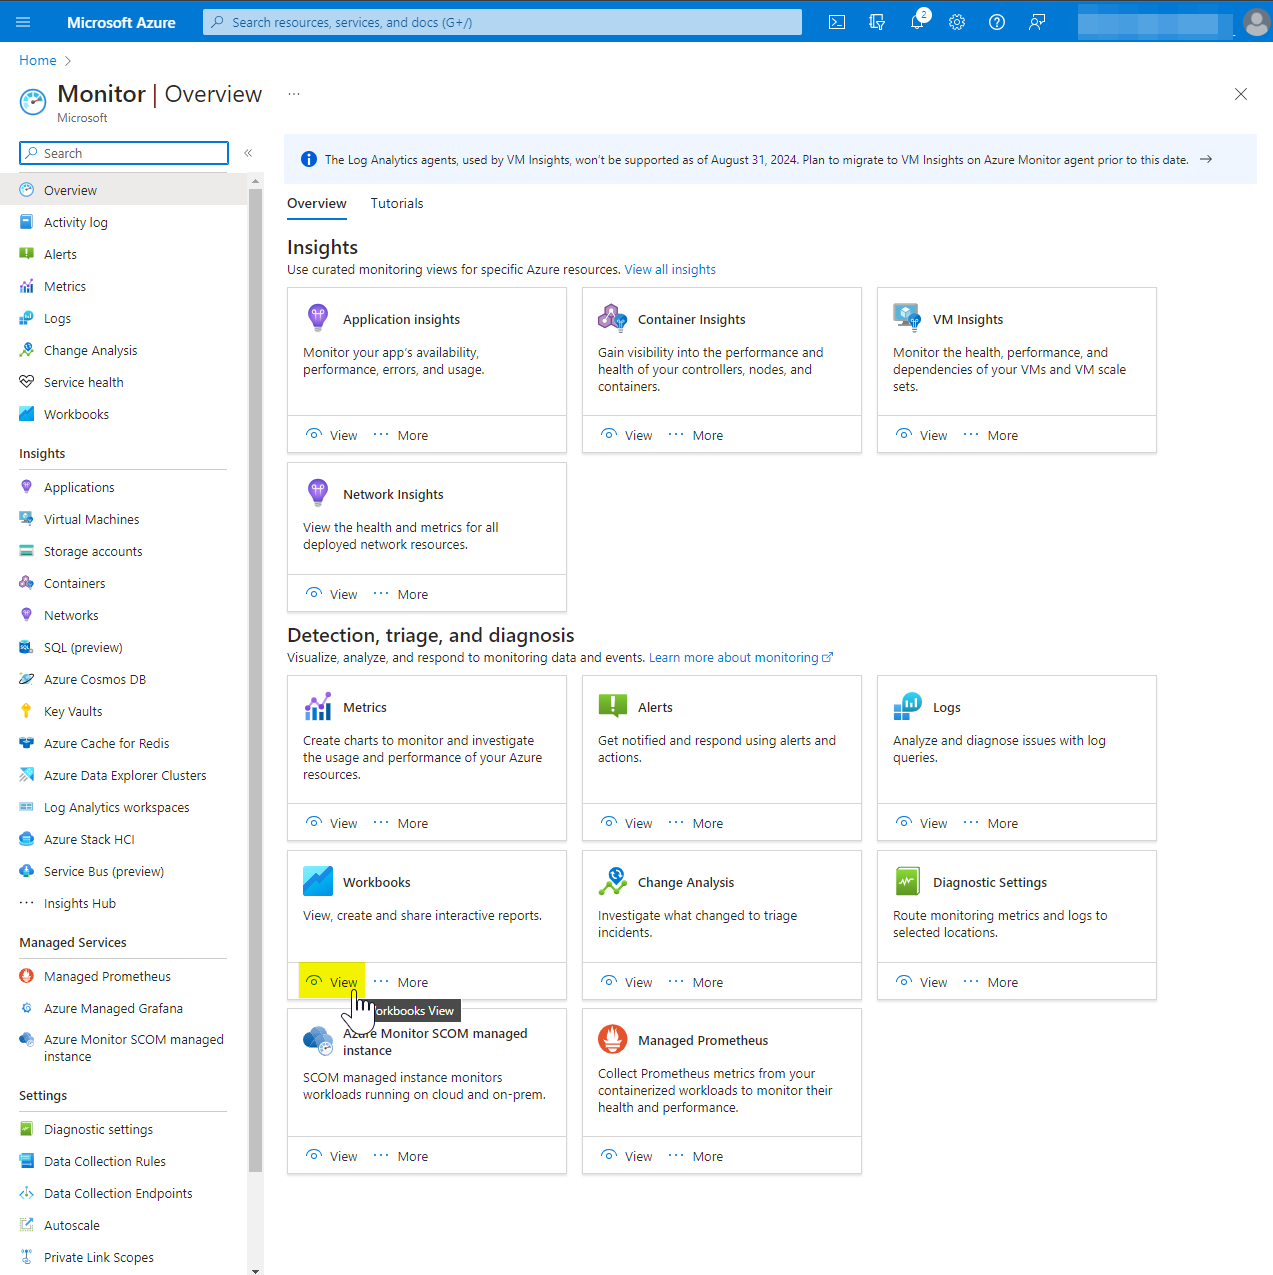Open the notifications bell

[917, 21]
